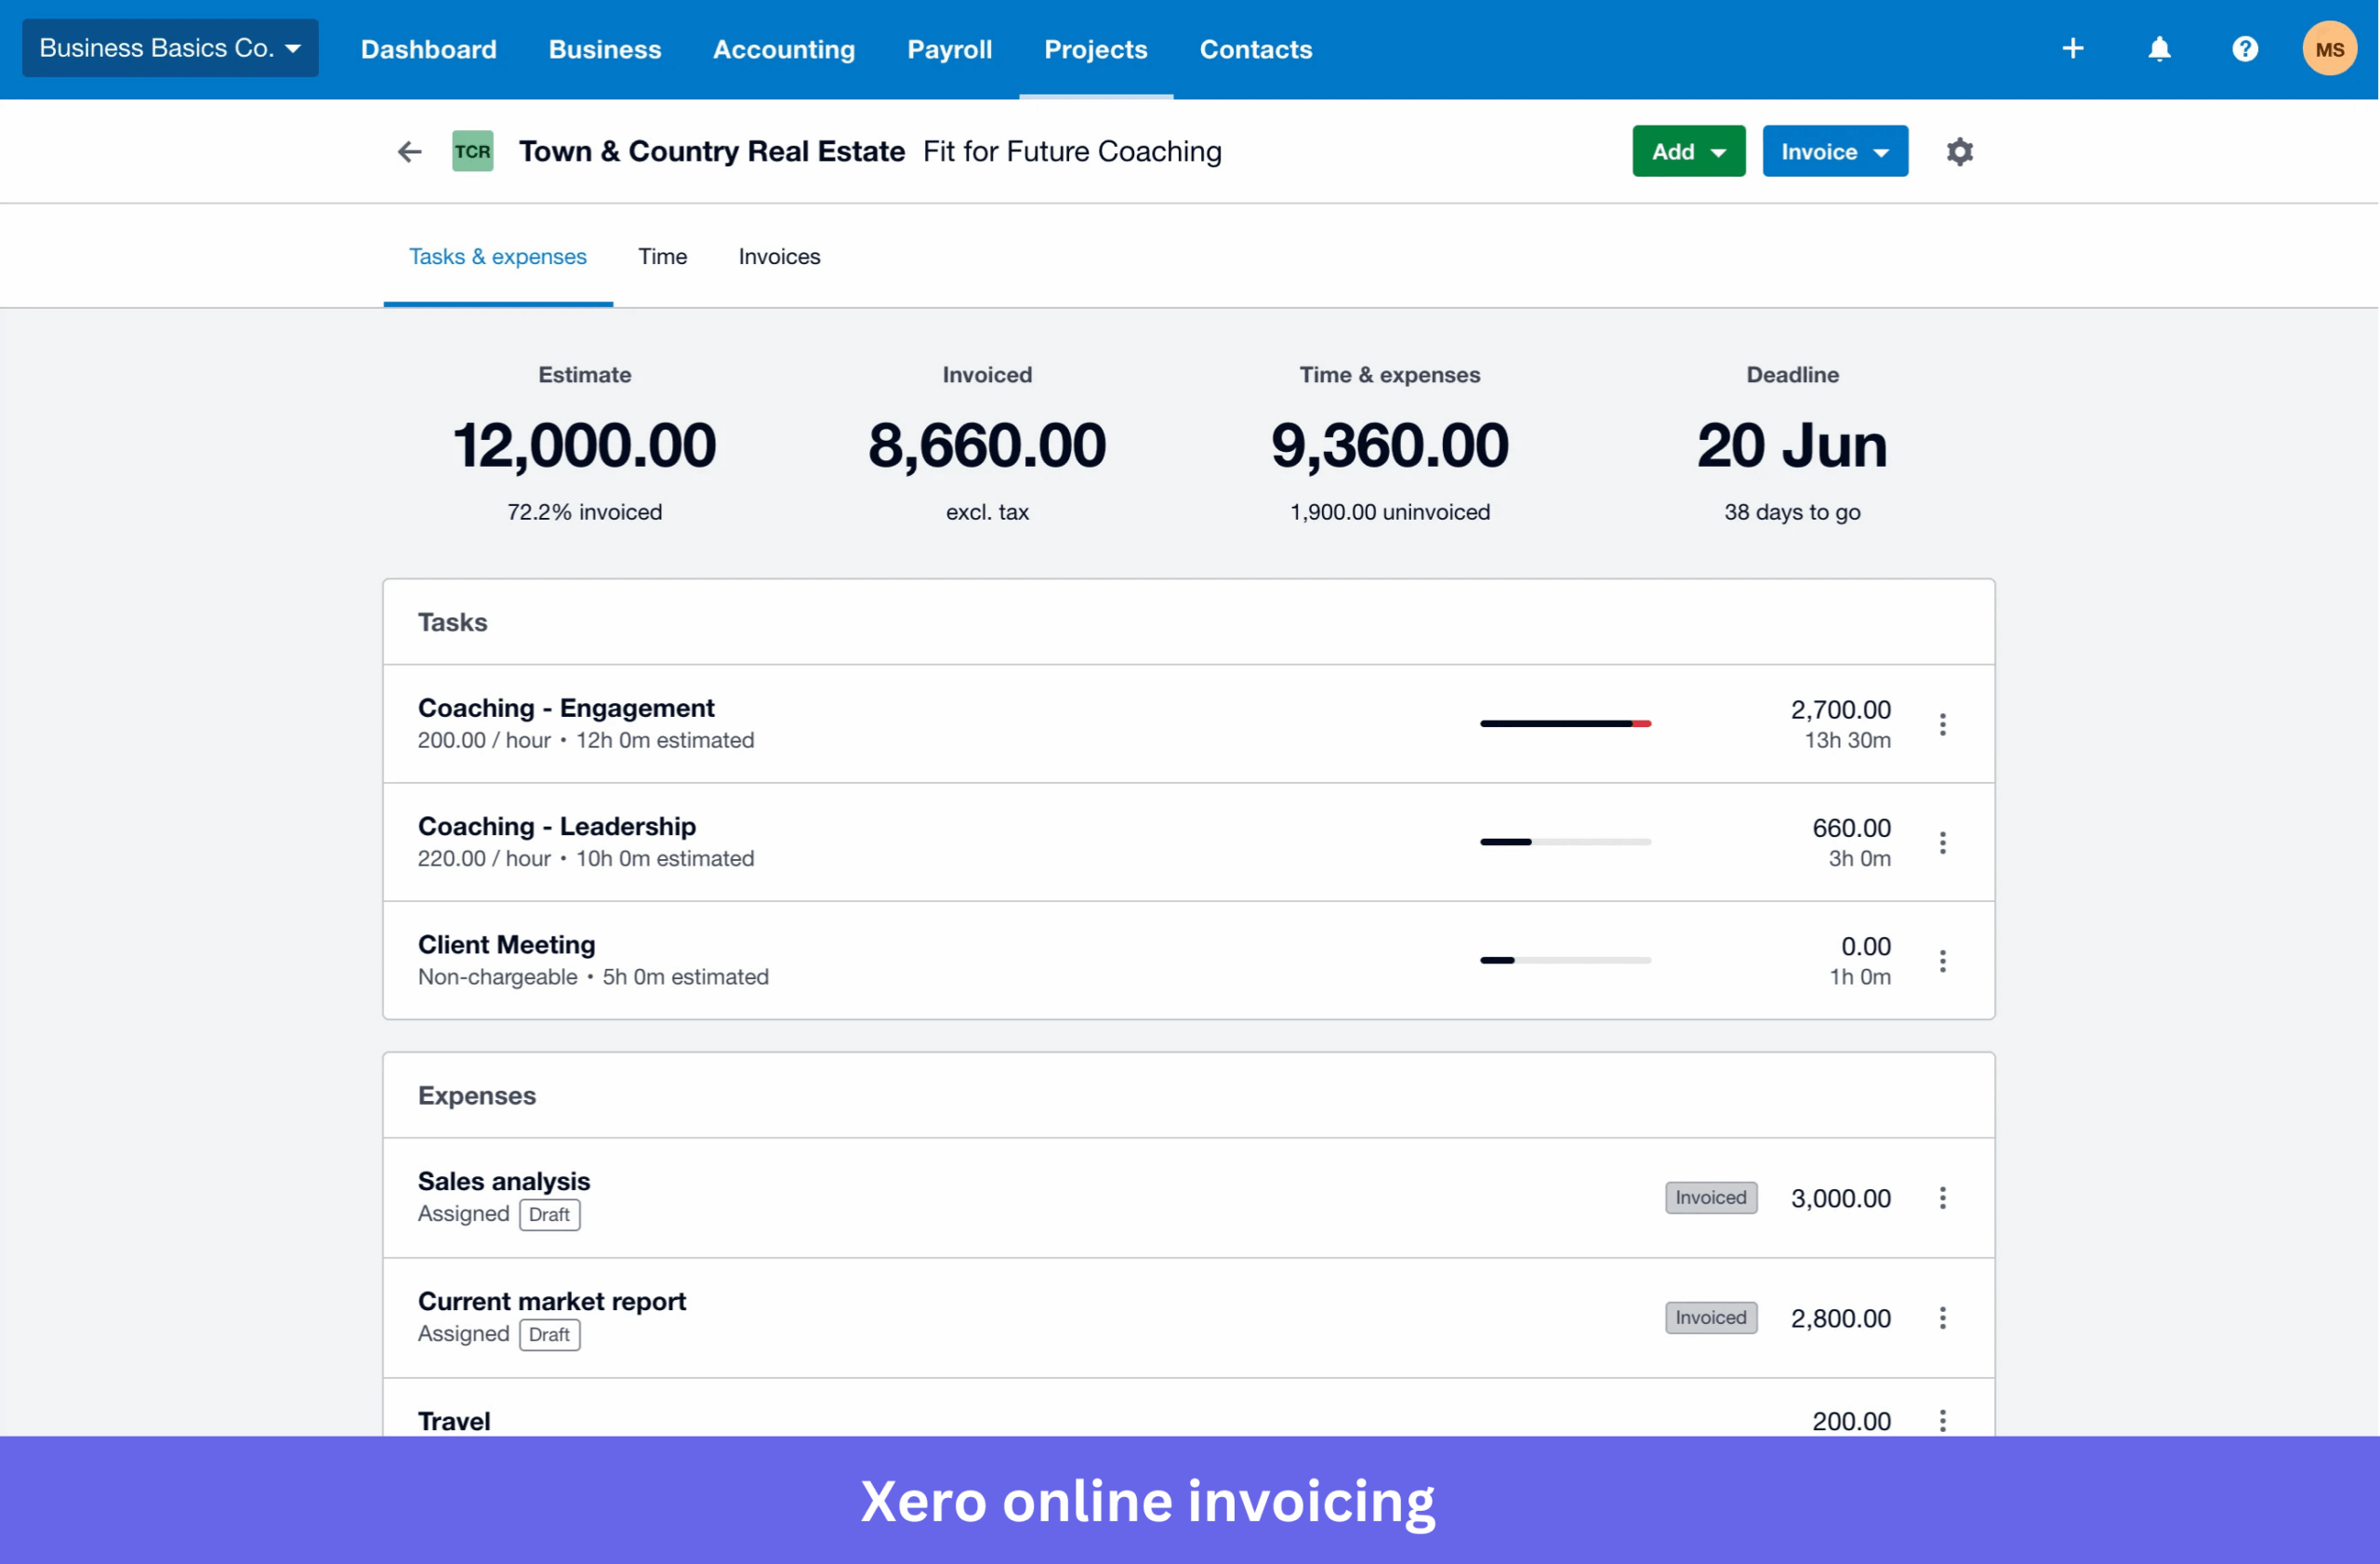The height and width of the screenshot is (1564, 2380).
Task: Click Coaching - Engagement progress bar
Action: coord(1565,724)
